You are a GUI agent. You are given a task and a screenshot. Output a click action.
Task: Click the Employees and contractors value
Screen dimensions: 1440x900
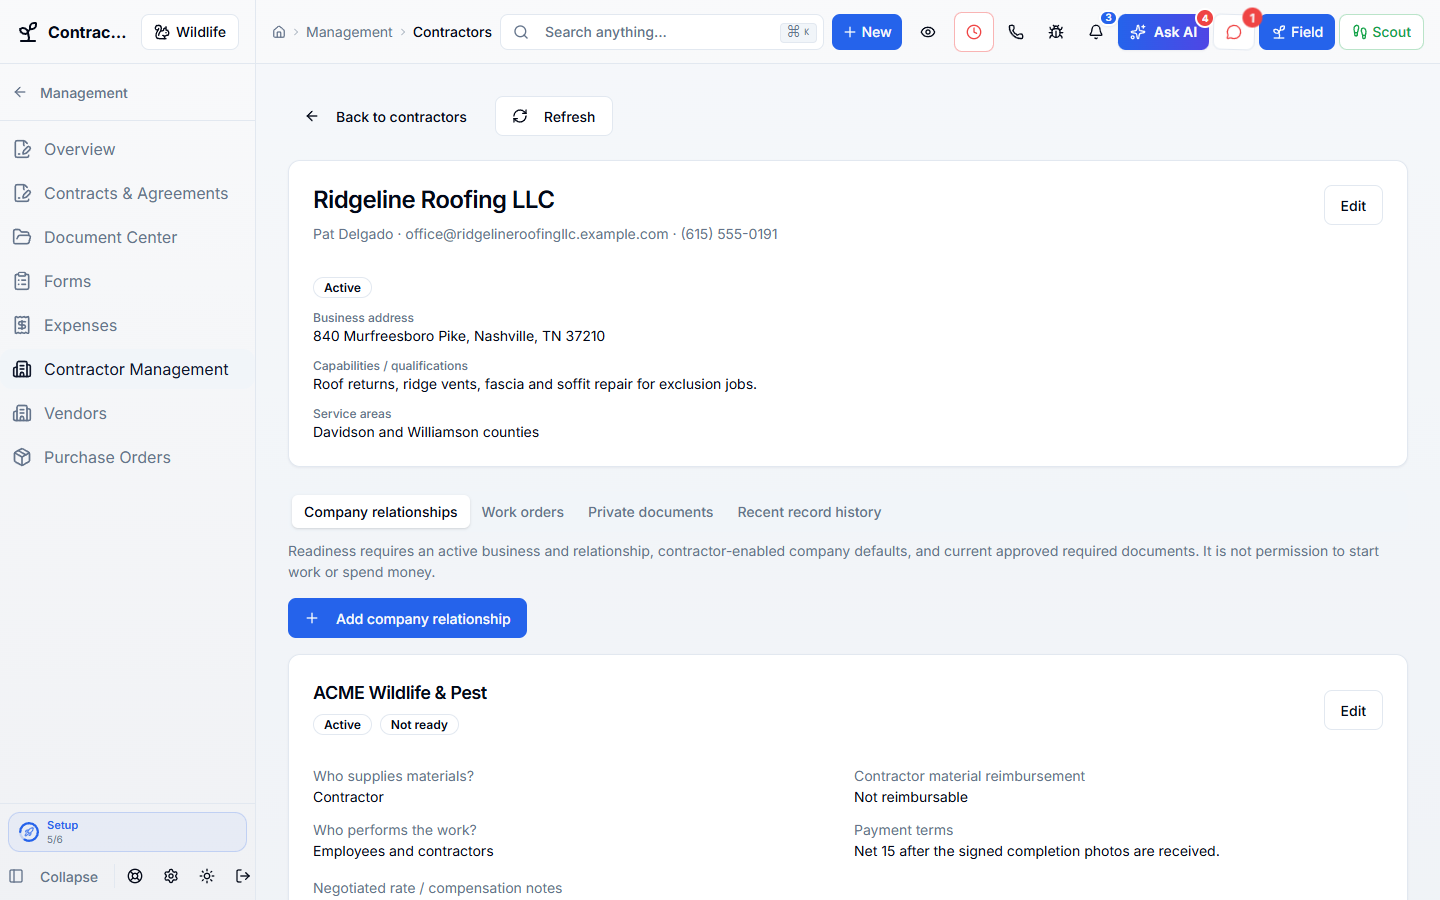point(403,851)
